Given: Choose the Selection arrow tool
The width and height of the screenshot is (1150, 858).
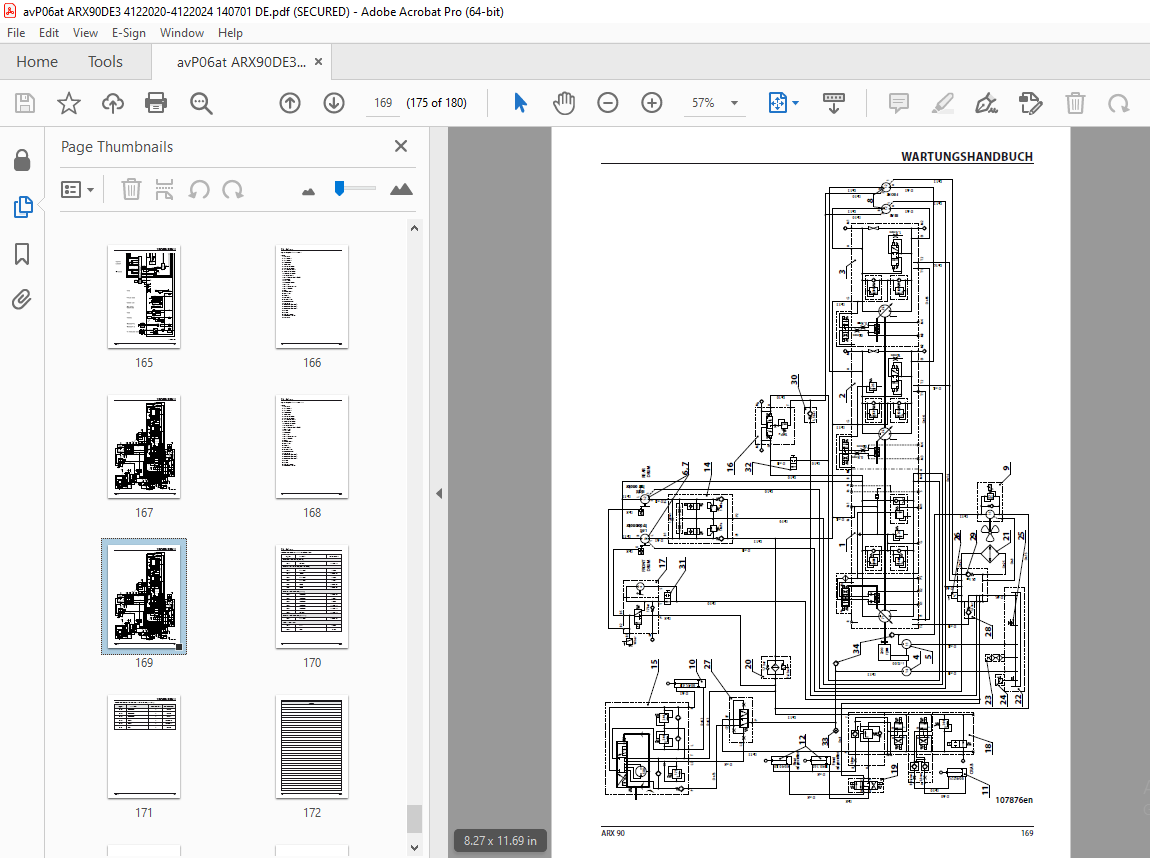Looking at the screenshot, I should click(x=521, y=103).
